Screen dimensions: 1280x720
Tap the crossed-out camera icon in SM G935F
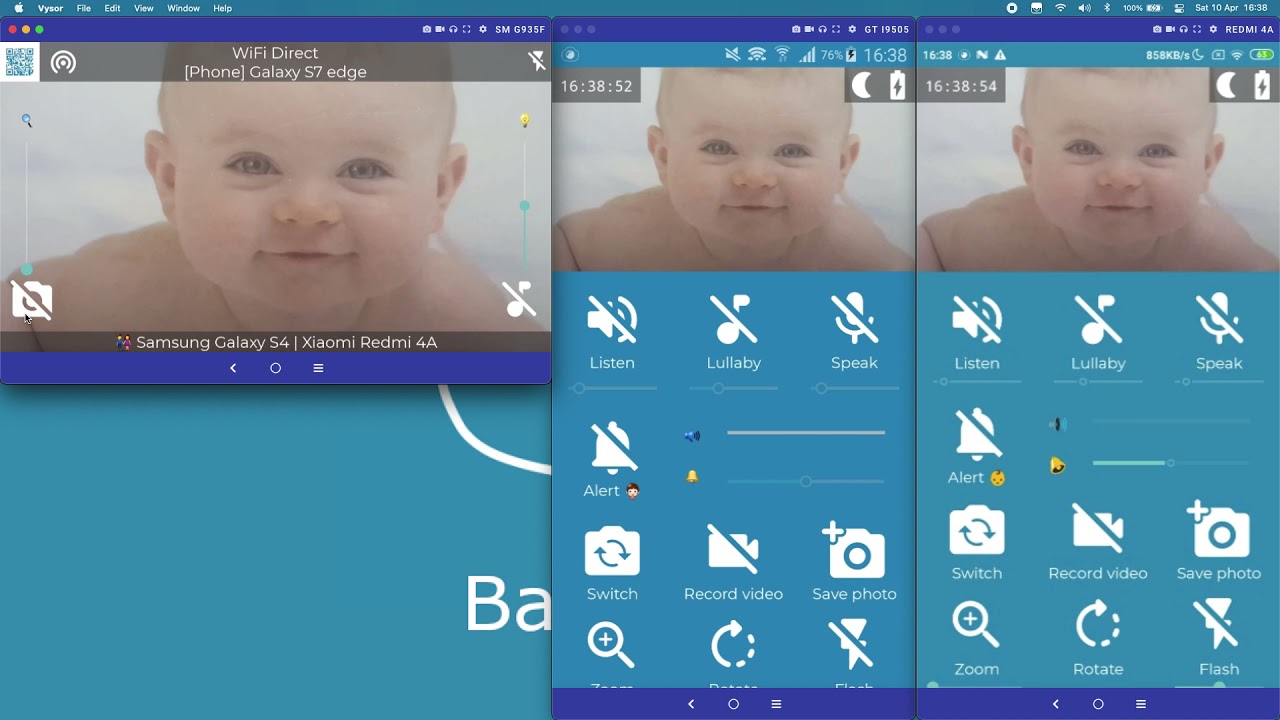(x=31, y=300)
